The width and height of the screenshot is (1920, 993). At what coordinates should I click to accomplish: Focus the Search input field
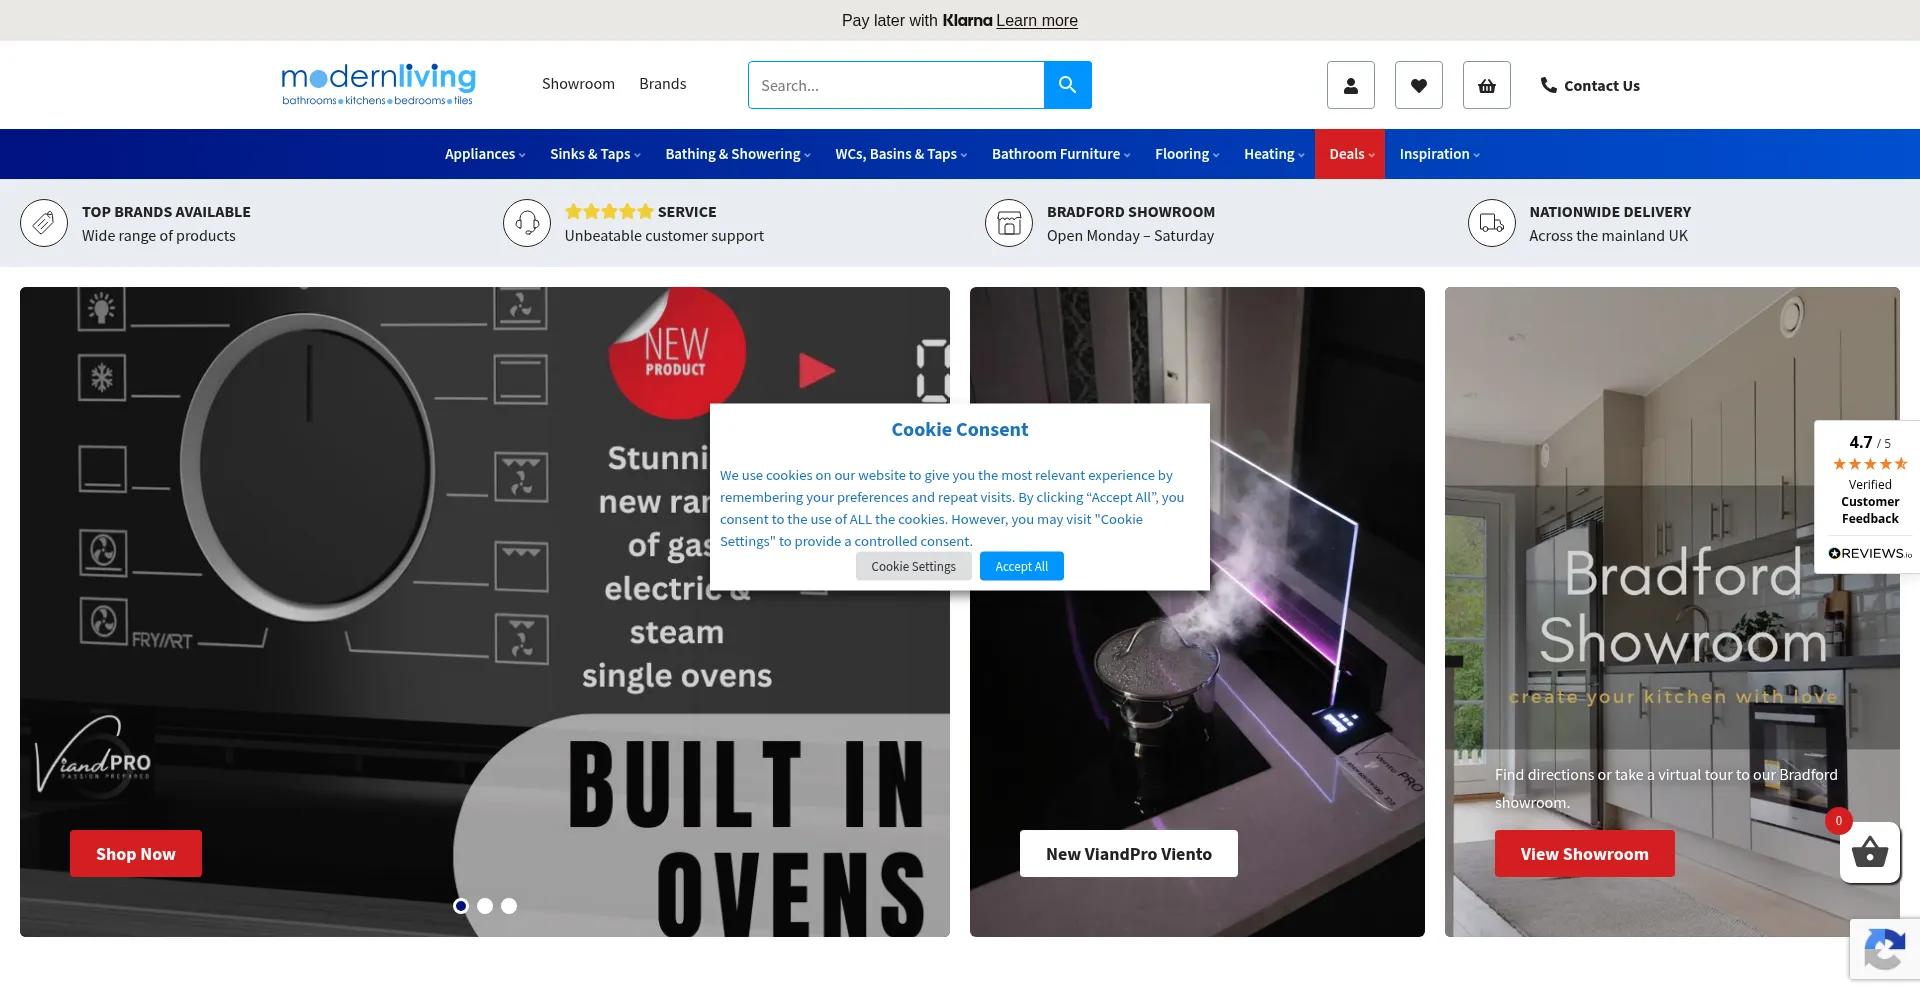[x=896, y=85]
